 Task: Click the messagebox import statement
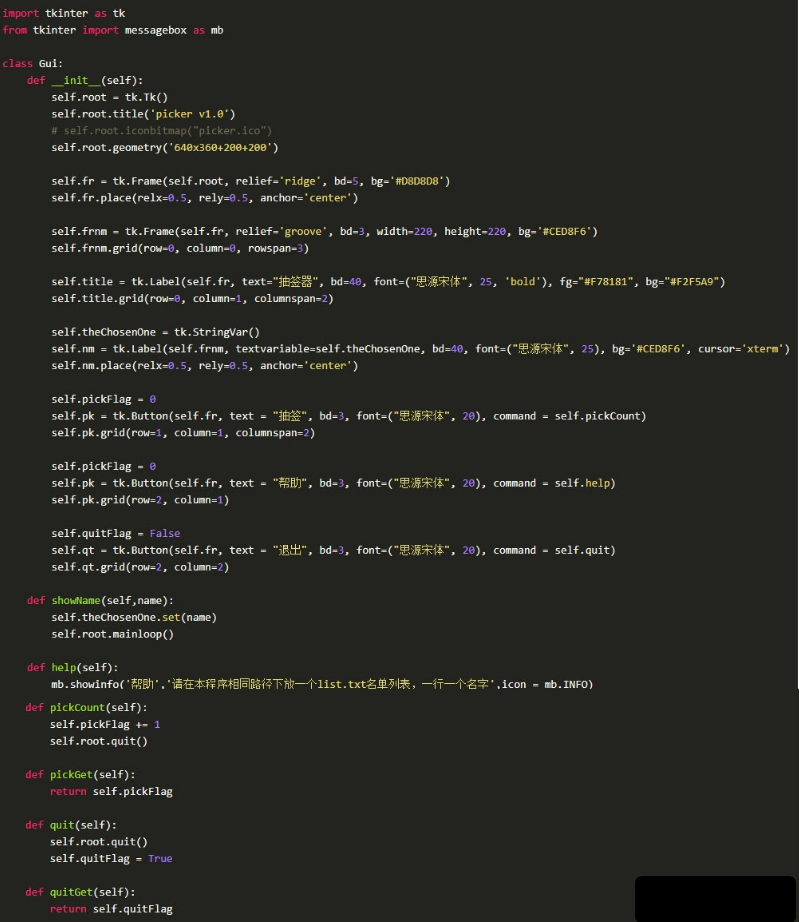click(x=112, y=30)
